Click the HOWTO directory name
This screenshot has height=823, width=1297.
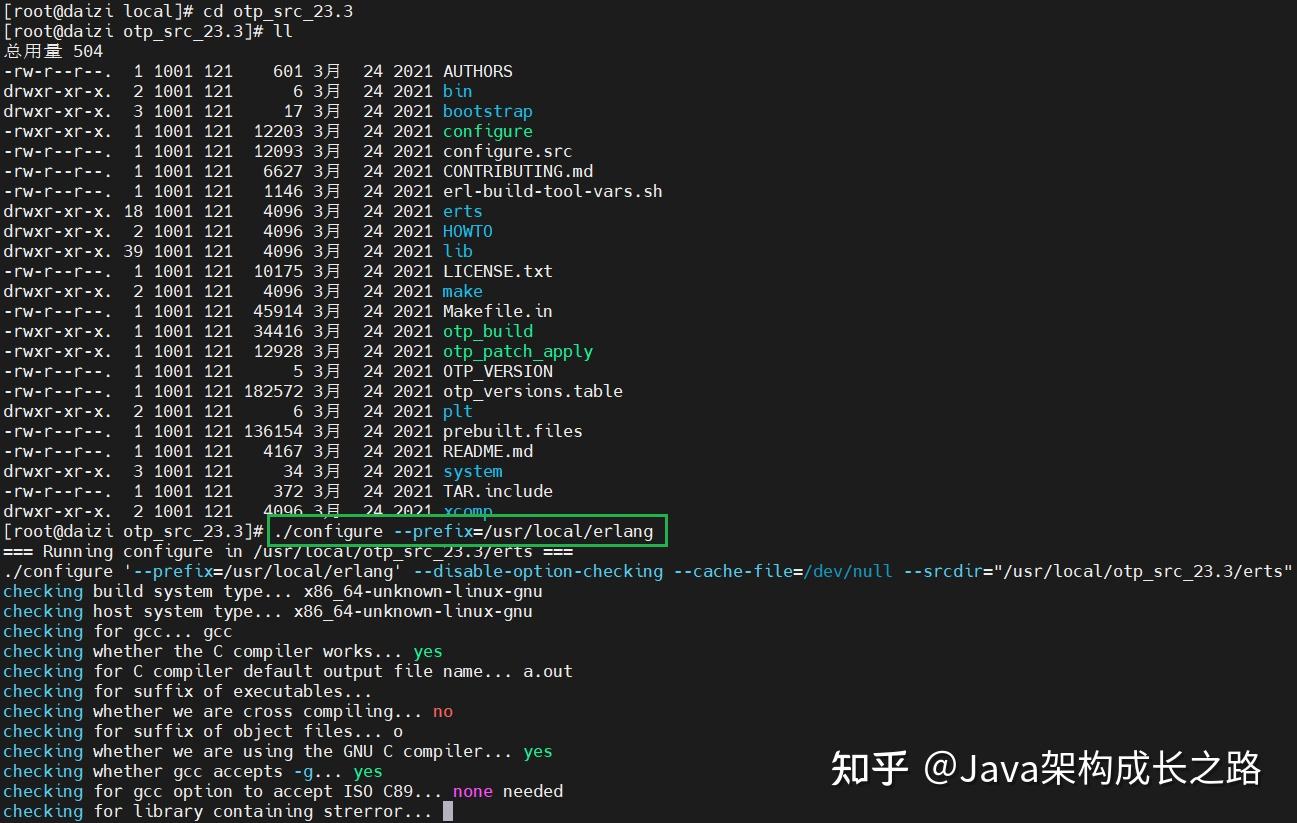pyautogui.click(x=468, y=231)
